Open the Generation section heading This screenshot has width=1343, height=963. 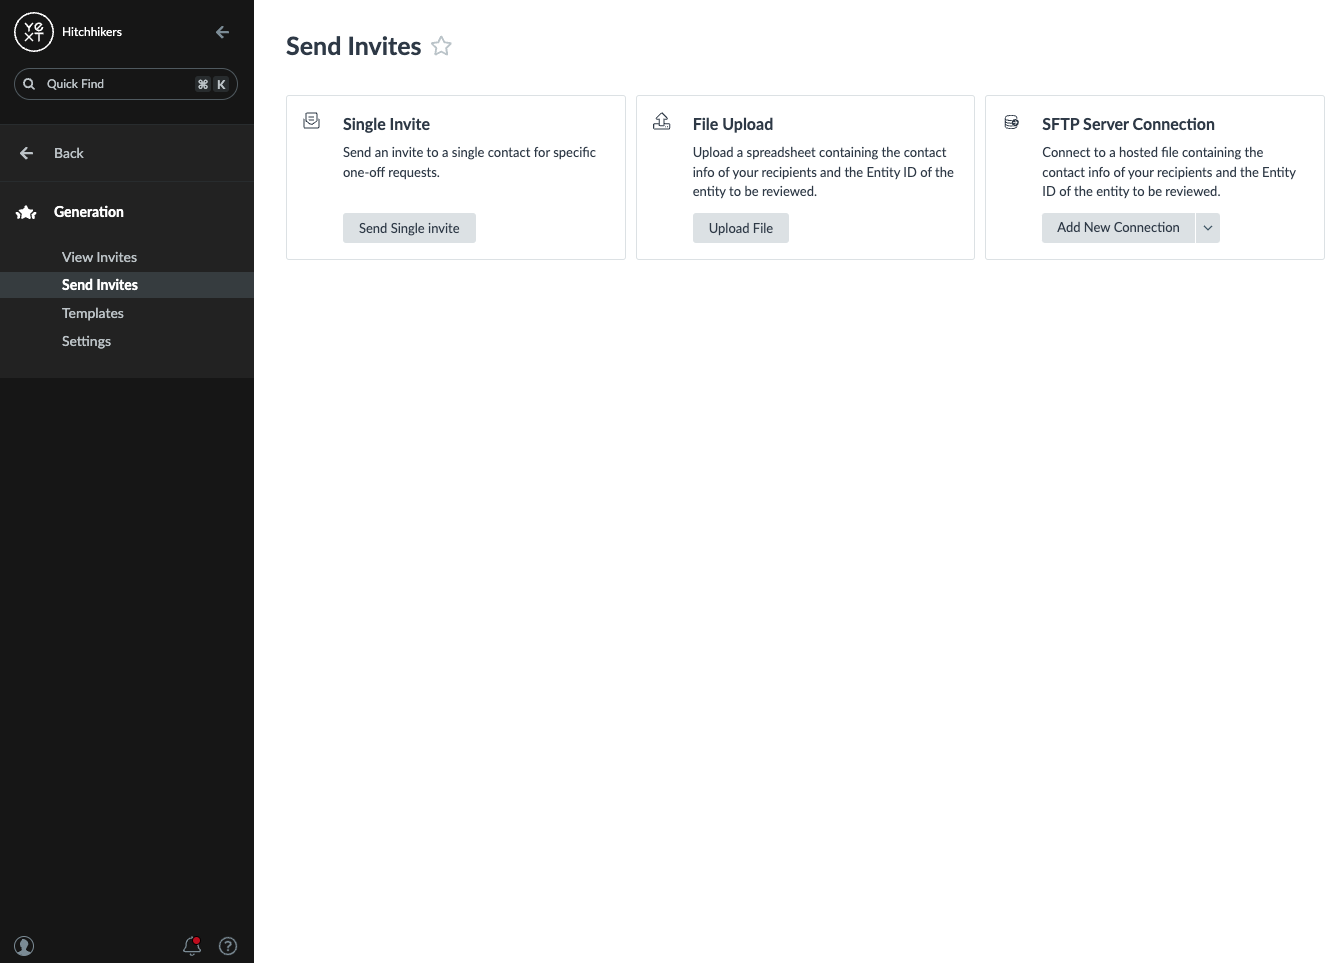[89, 212]
